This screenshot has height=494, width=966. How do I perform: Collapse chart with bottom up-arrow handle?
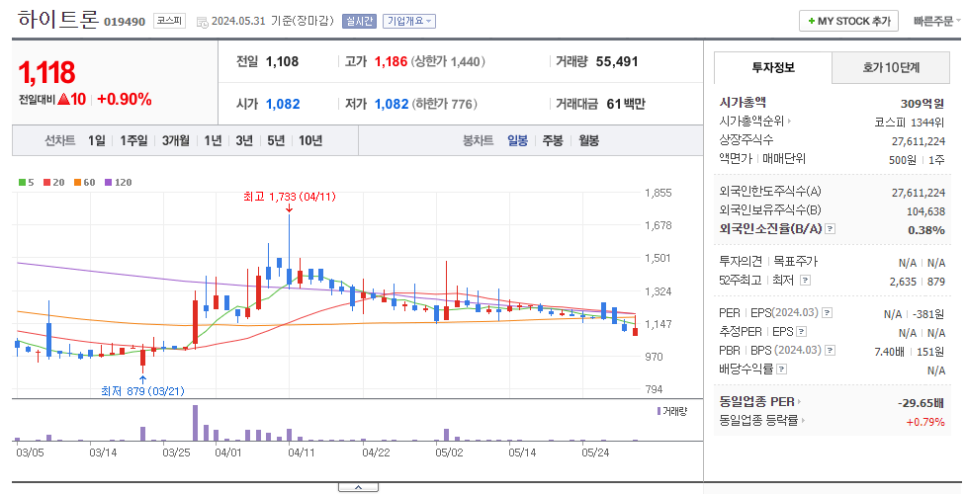click(x=358, y=487)
